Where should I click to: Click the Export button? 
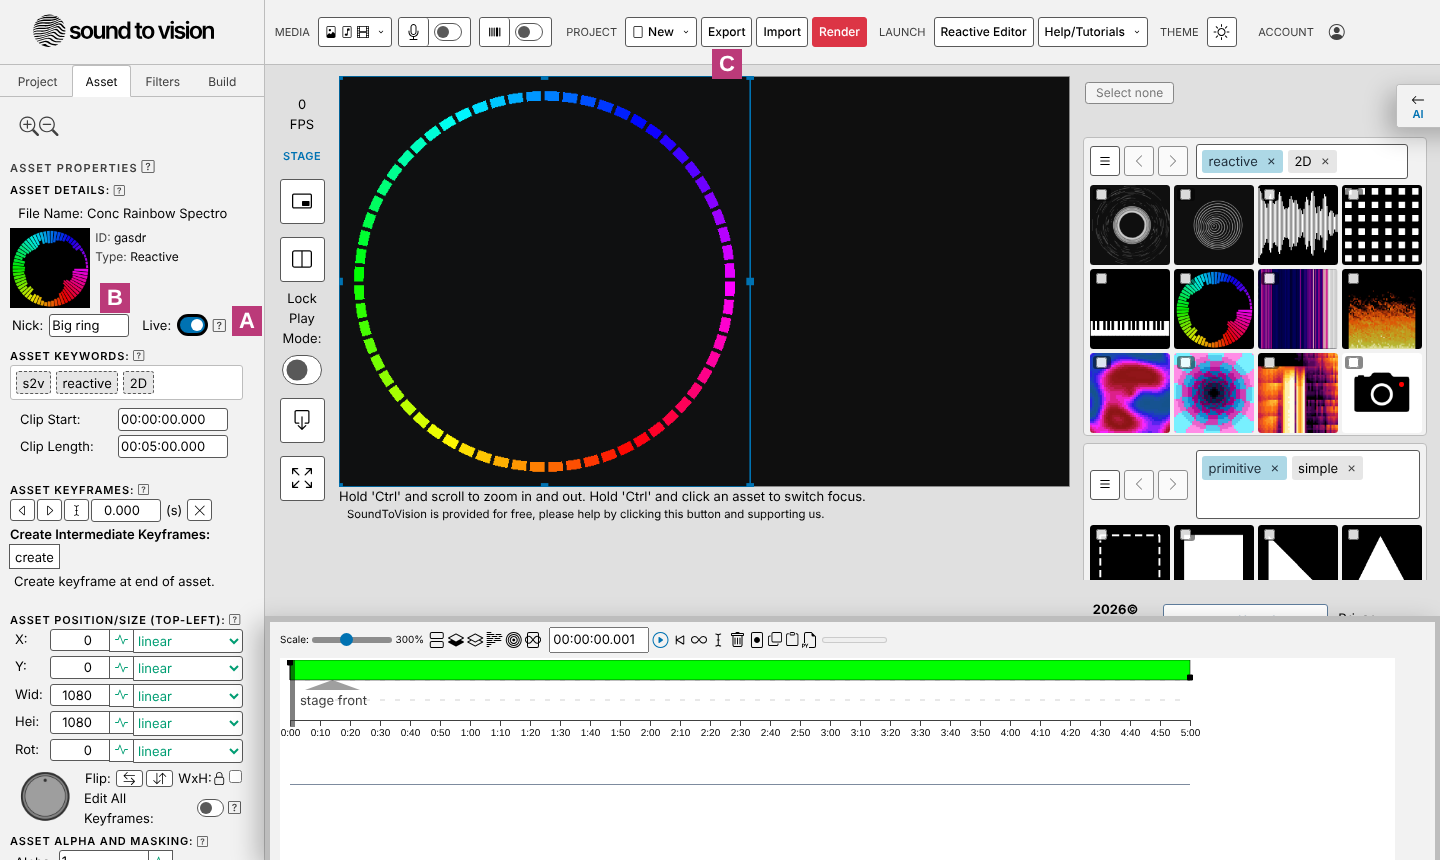tap(727, 32)
